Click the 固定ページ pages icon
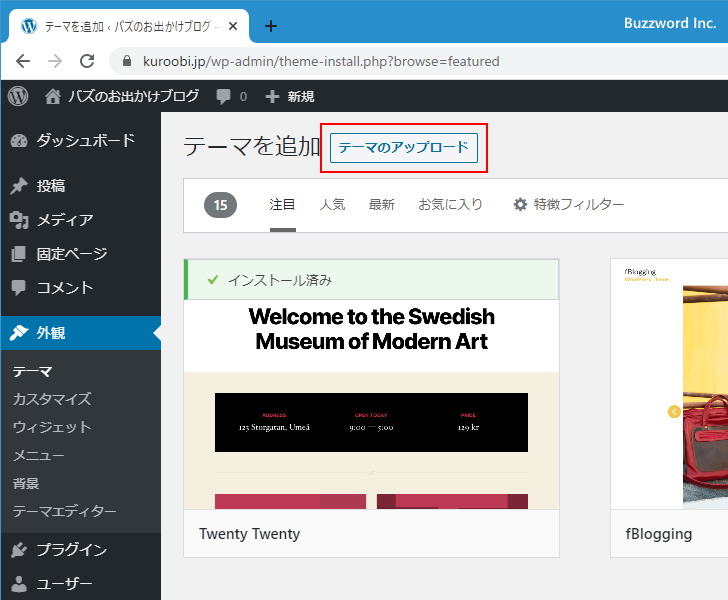Image resolution: width=728 pixels, height=600 pixels. pos(19,254)
